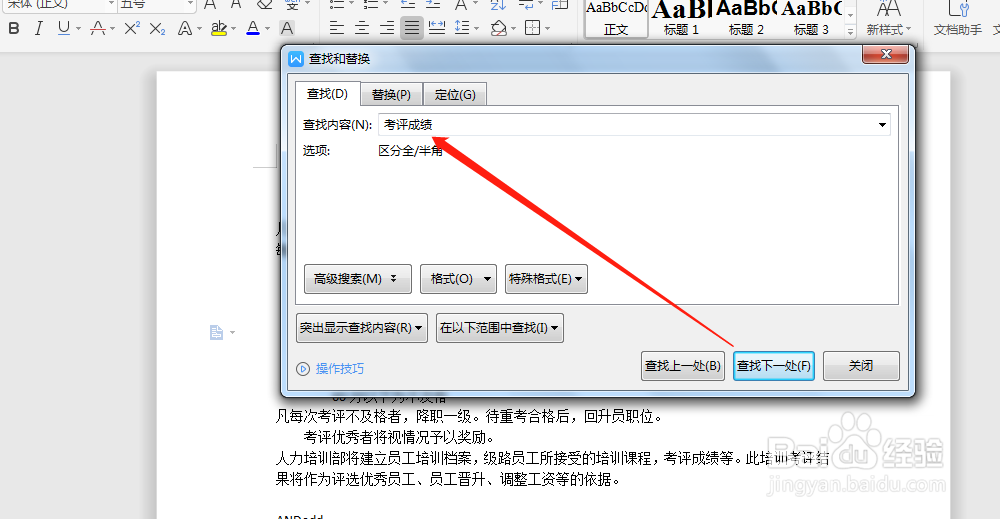Toggle italic formatting
The width and height of the screenshot is (1000, 519).
[38, 29]
